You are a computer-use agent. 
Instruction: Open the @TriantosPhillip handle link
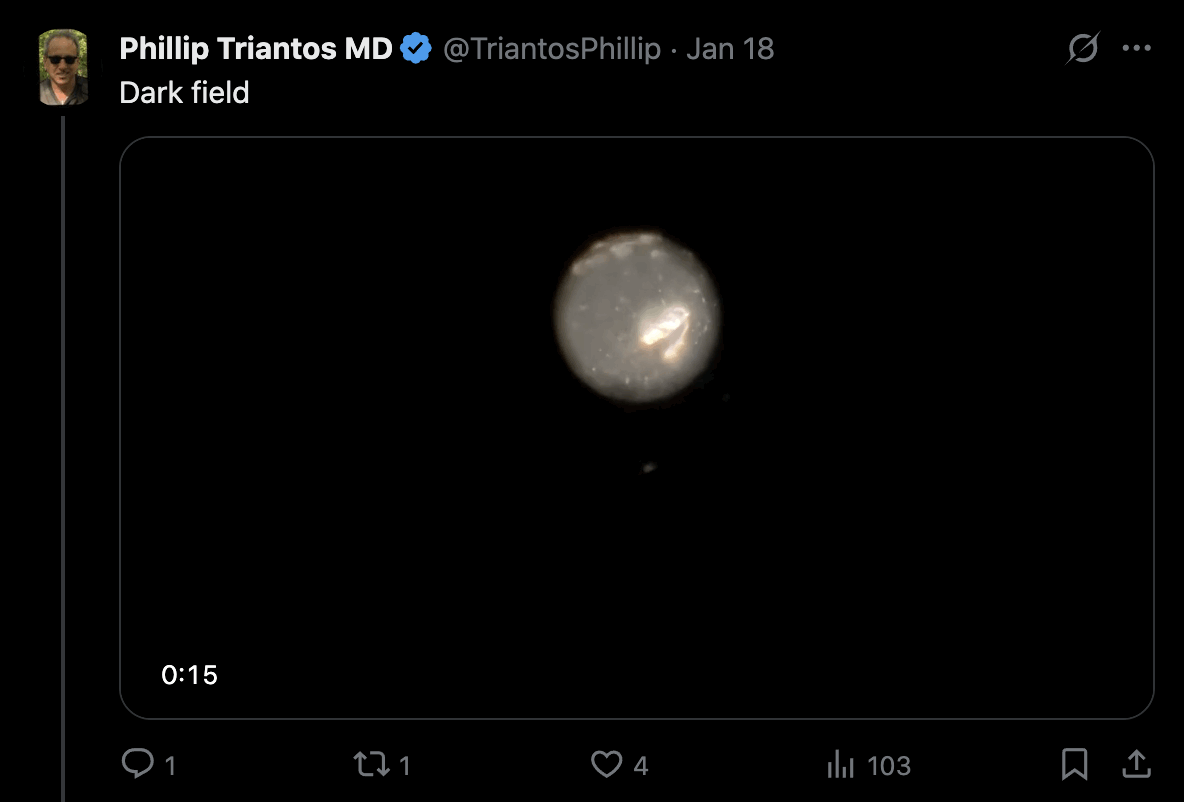click(551, 49)
